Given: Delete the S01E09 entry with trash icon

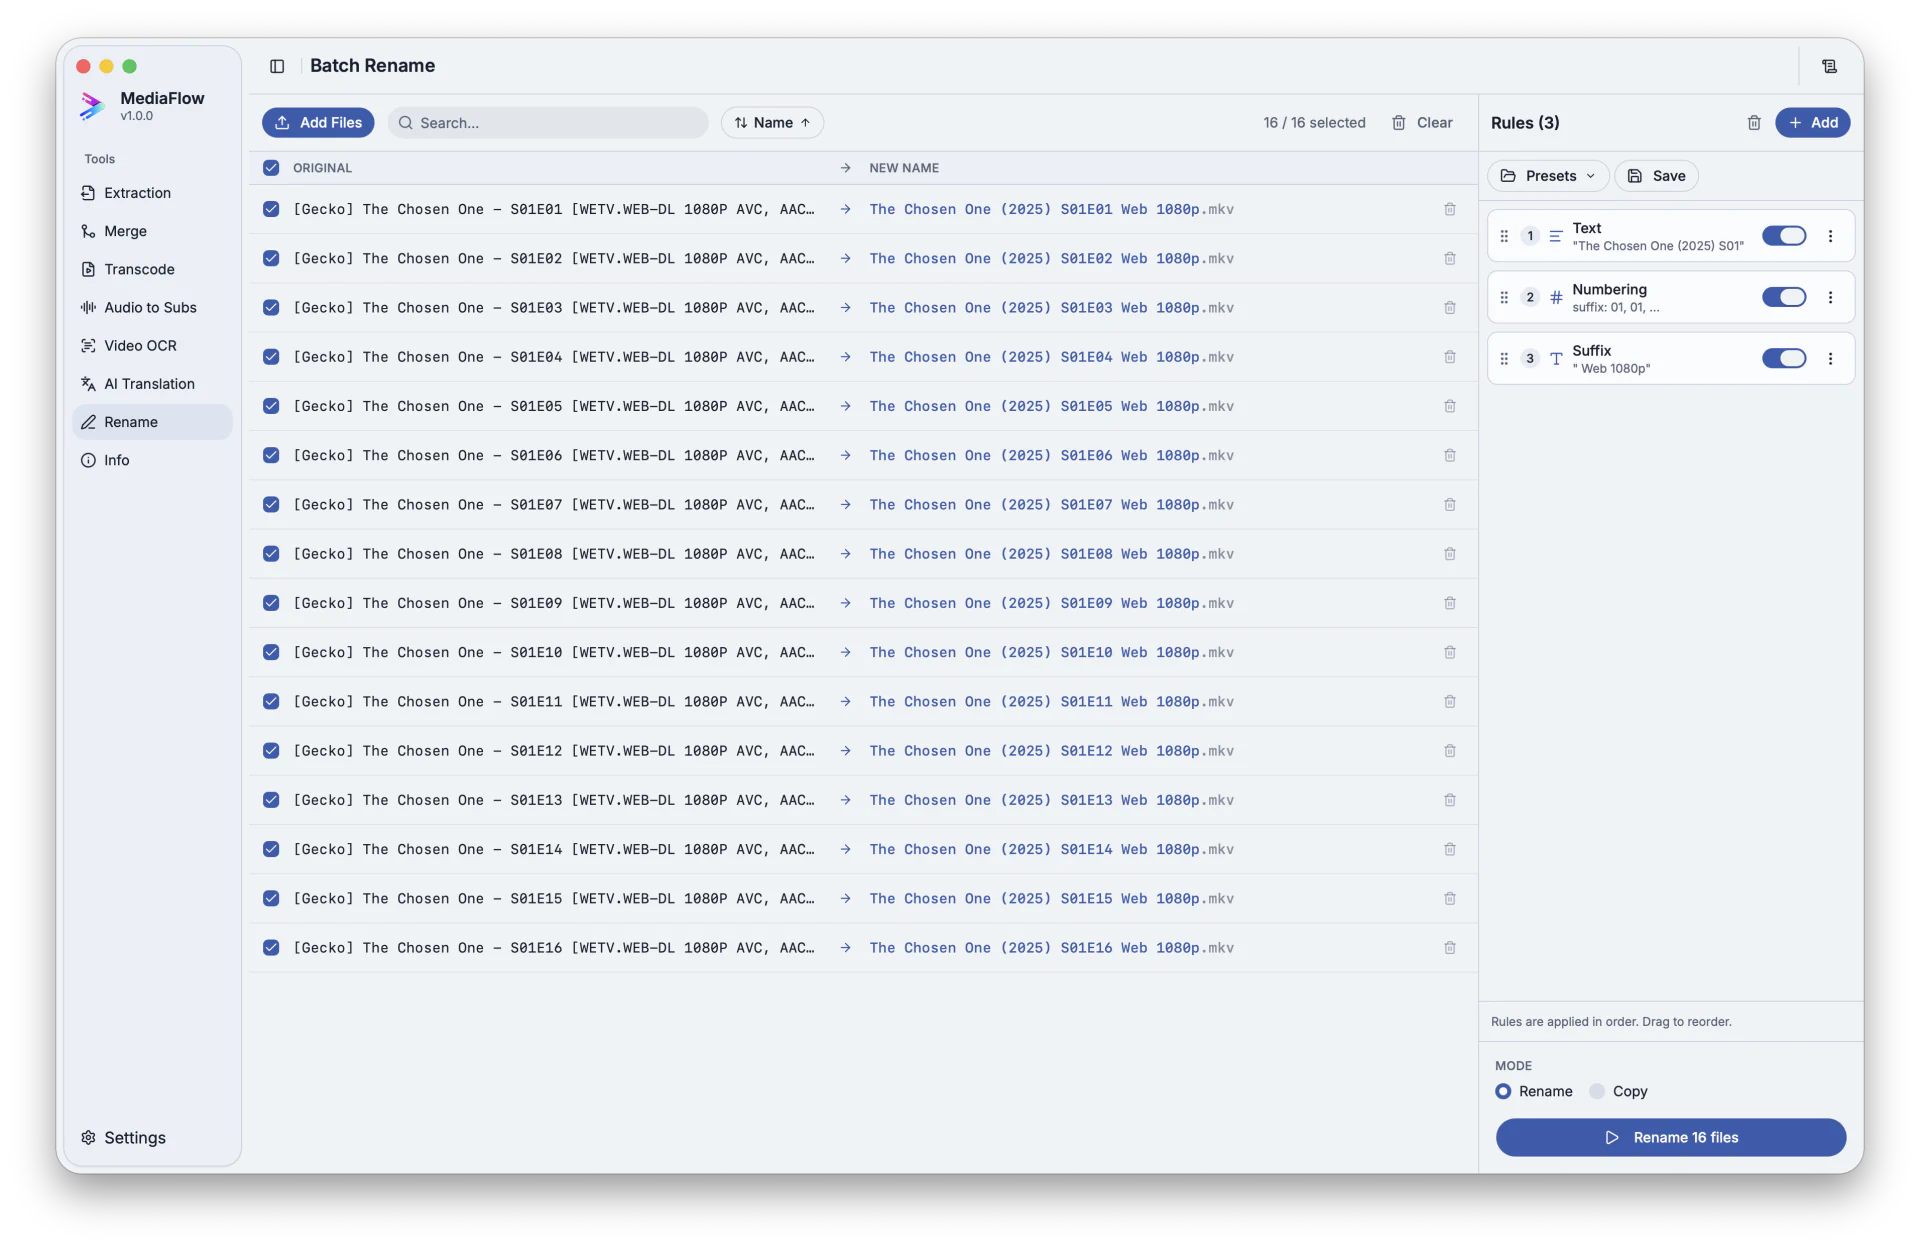Looking at the screenshot, I should 1450,604.
